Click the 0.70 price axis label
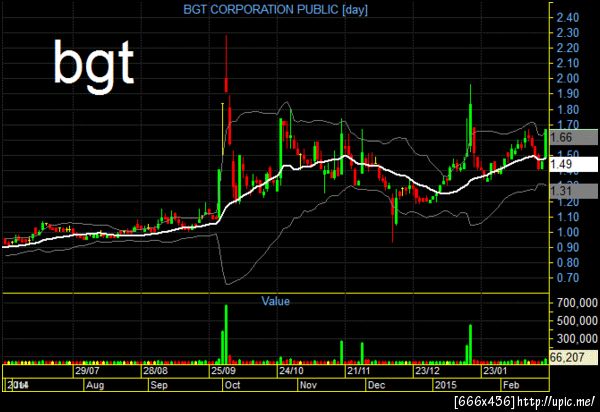Image resolution: width=600 pixels, height=412 pixels. pyautogui.click(x=568, y=278)
